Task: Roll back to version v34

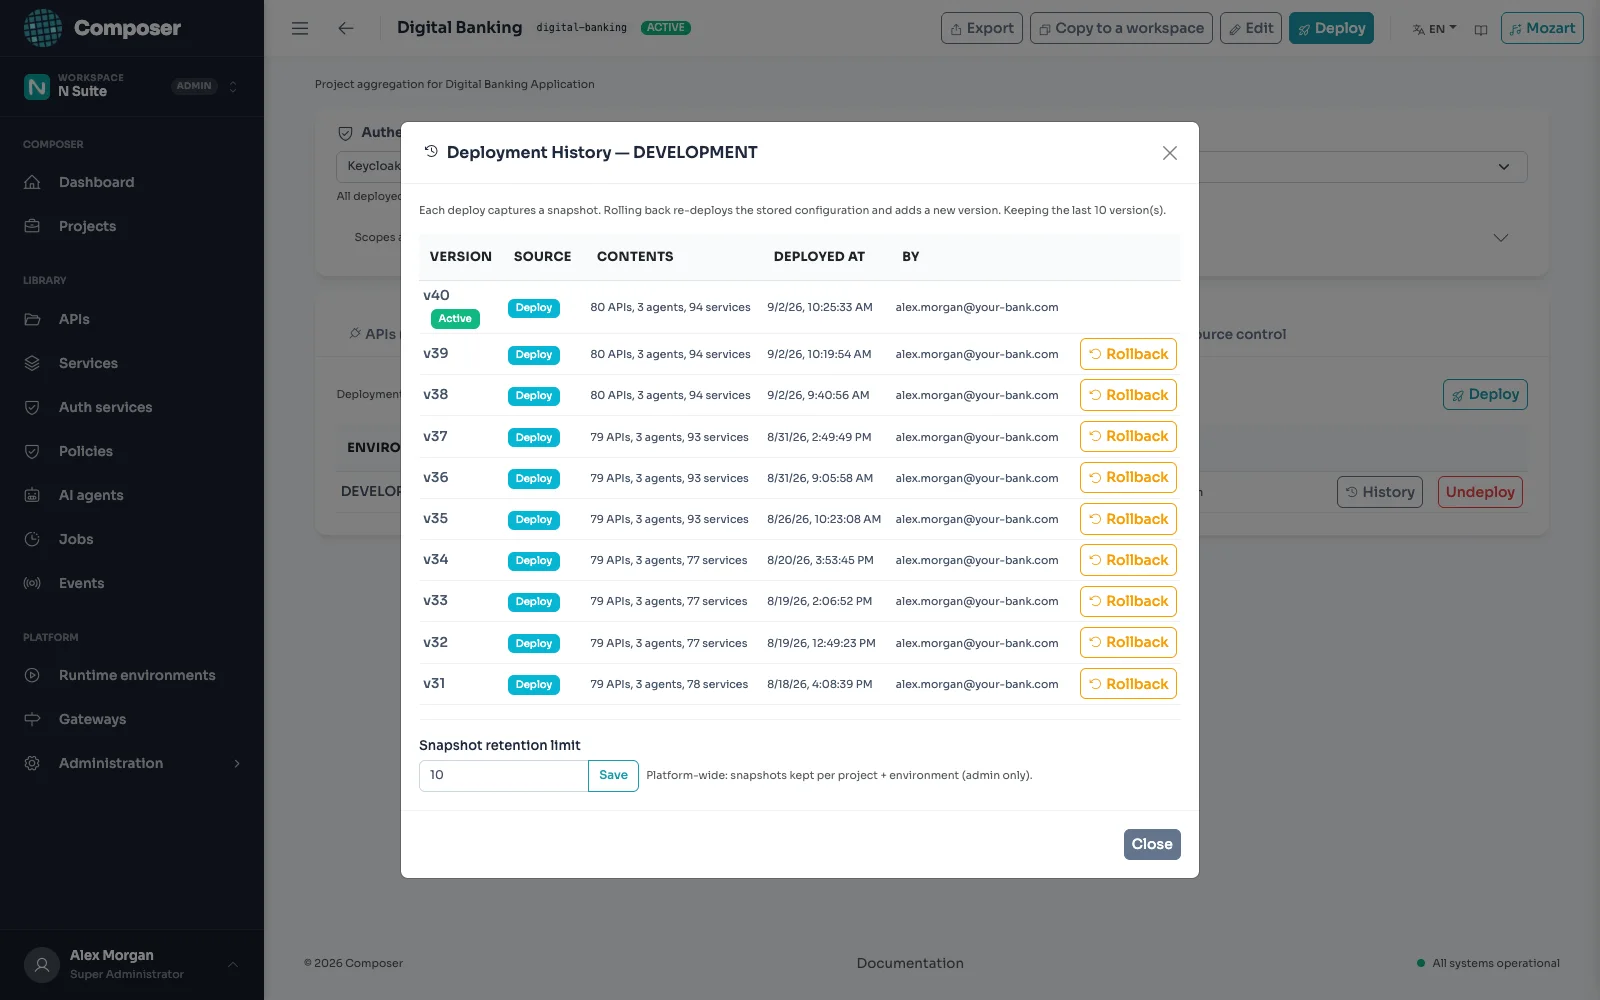Action: point(1128,560)
